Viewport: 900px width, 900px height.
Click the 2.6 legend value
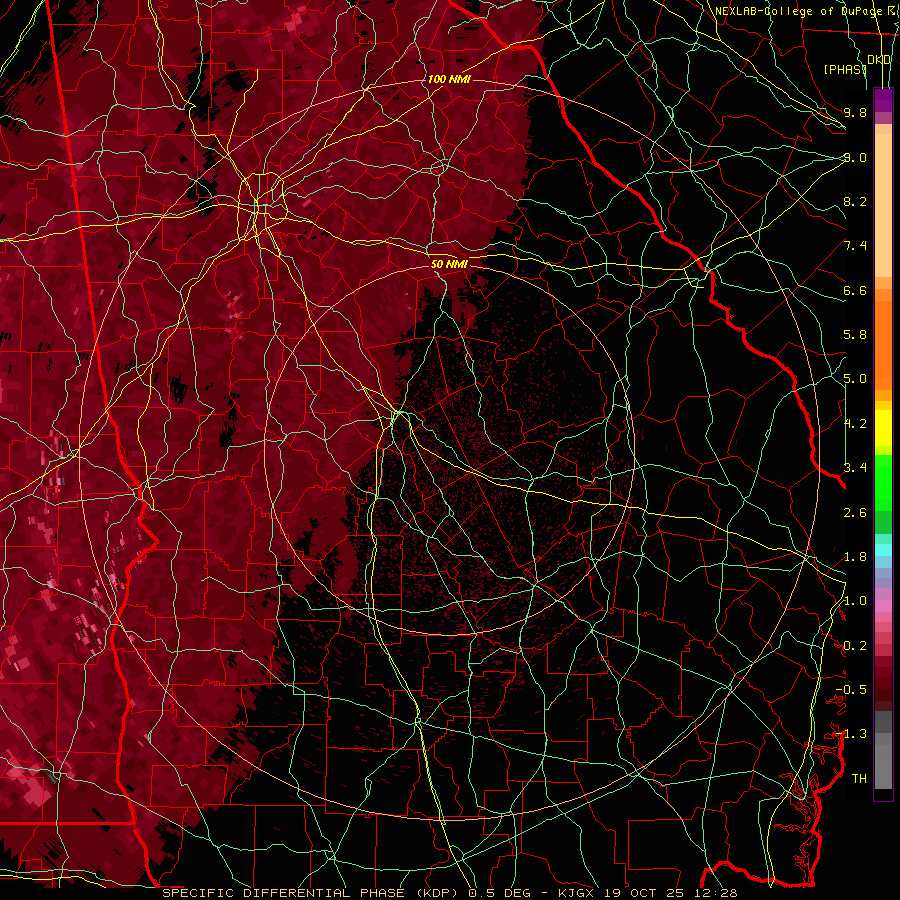855,512
